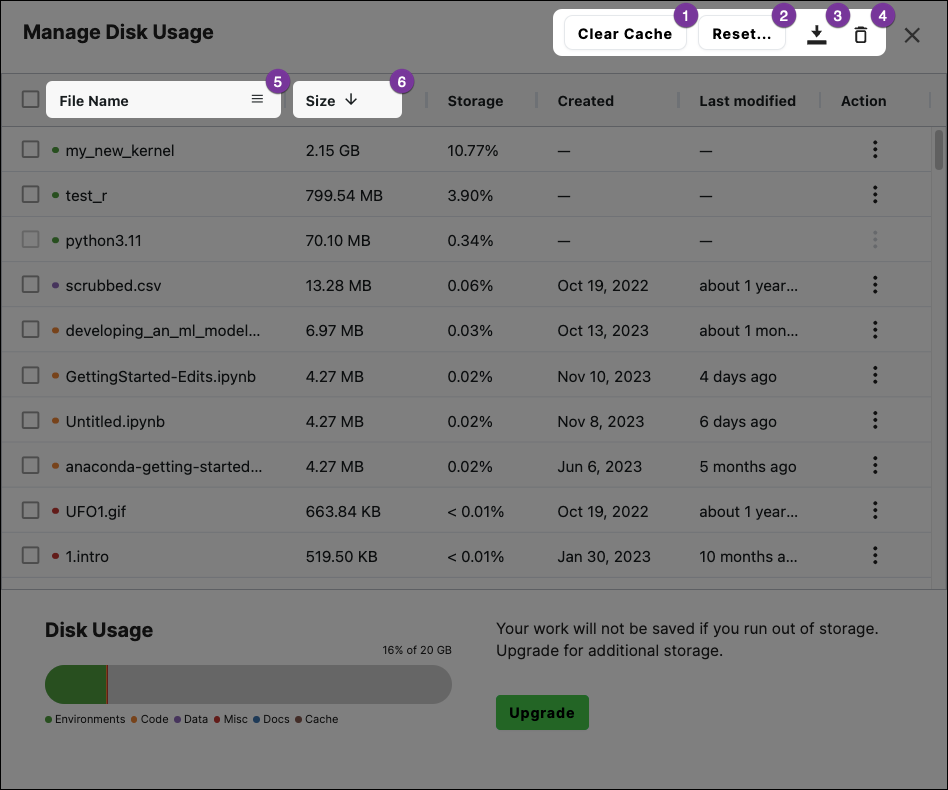Check the anaconda-getting-started row checkbox

click(x=30, y=465)
